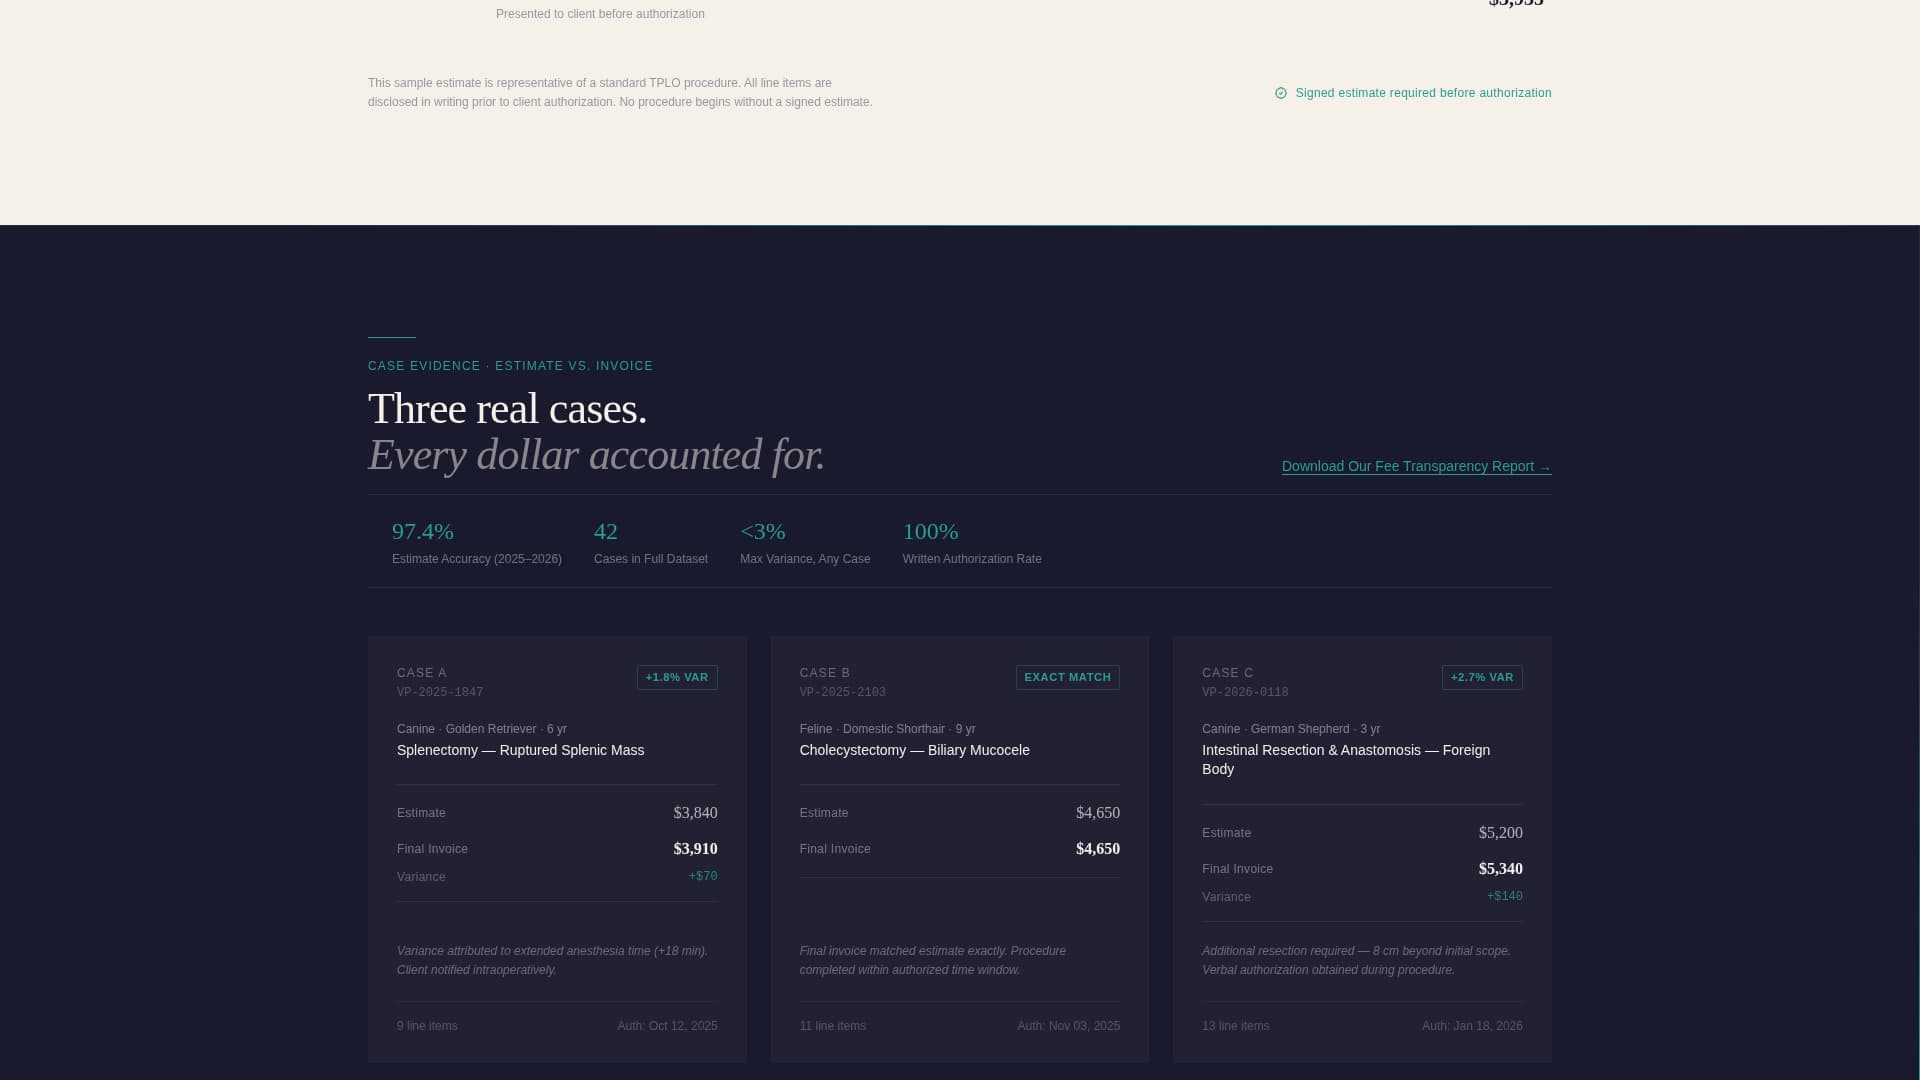Click the Variance '+$140' value on Case C
The height and width of the screenshot is (1080, 1920).
pos(1504,896)
